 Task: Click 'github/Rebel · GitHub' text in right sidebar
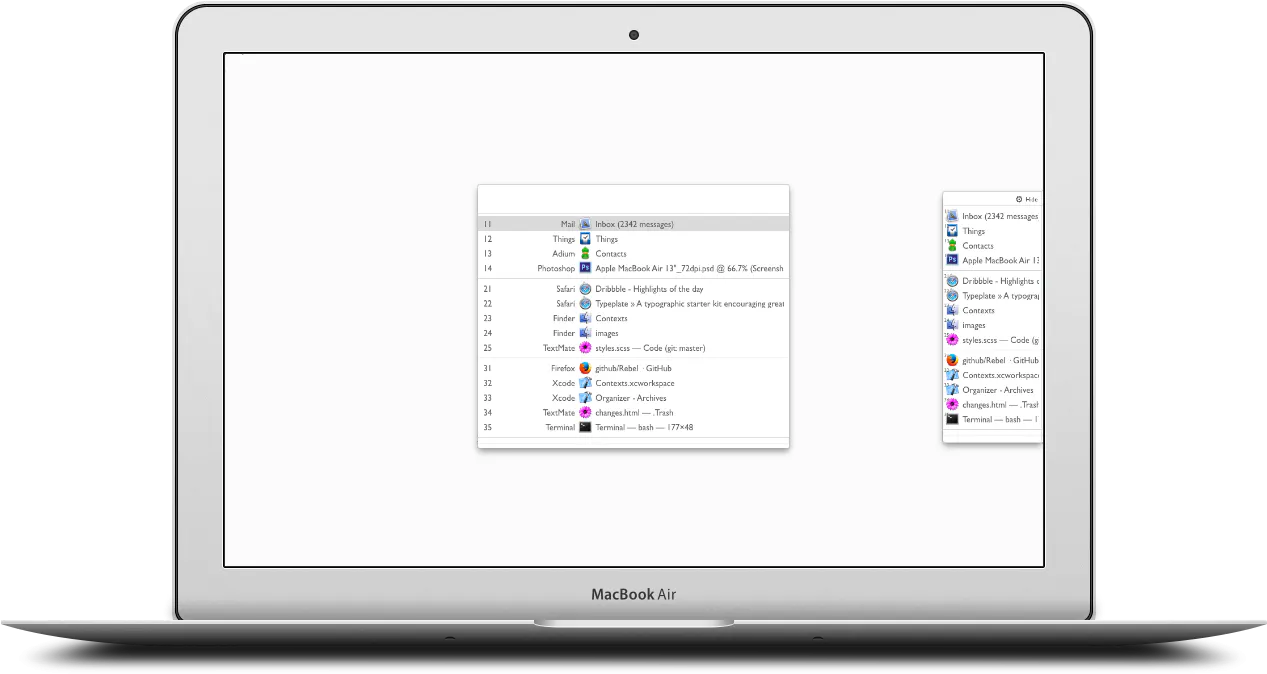click(1001, 360)
